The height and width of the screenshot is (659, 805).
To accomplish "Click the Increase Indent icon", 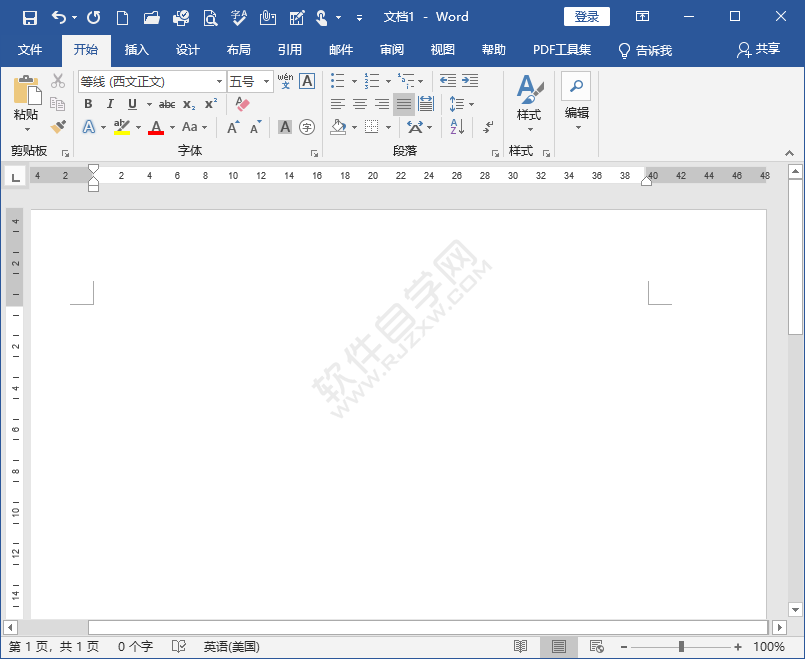I will pyautogui.click(x=469, y=81).
